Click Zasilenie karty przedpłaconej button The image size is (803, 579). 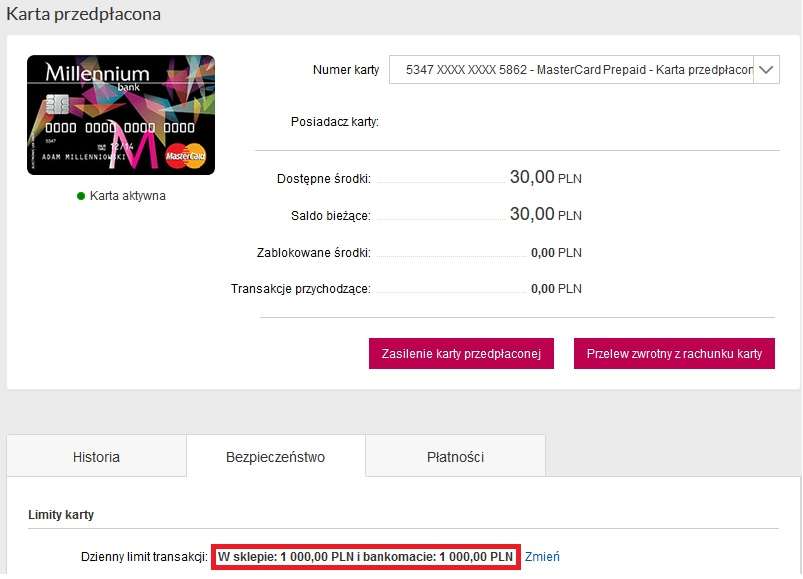pyautogui.click(x=461, y=354)
